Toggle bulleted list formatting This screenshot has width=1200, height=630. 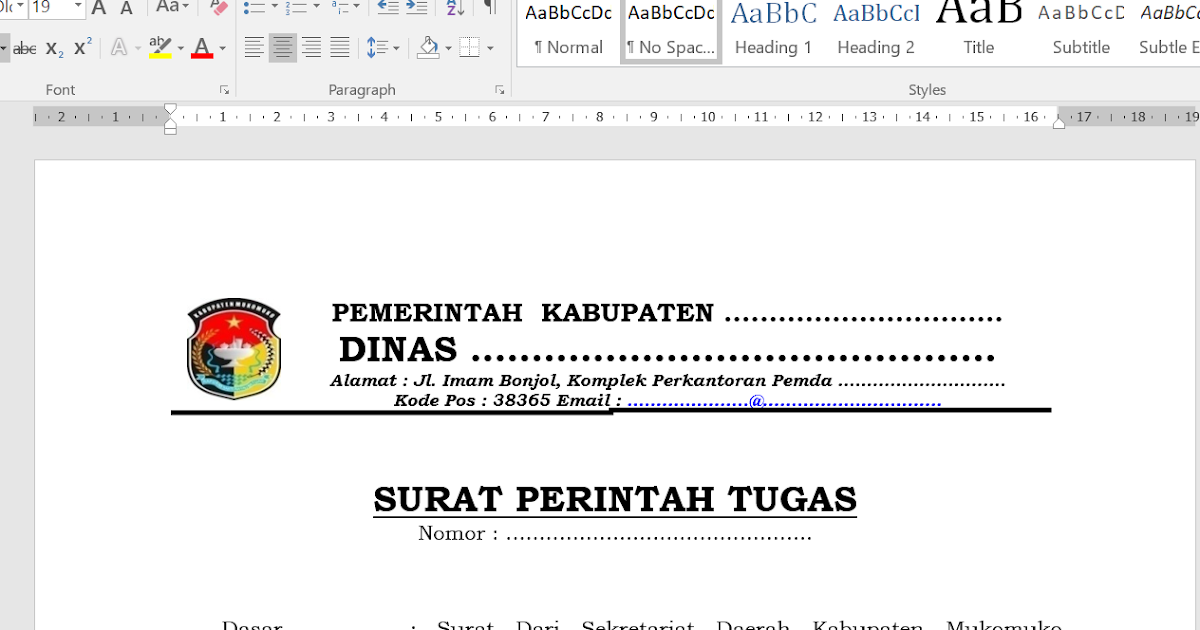point(256,7)
